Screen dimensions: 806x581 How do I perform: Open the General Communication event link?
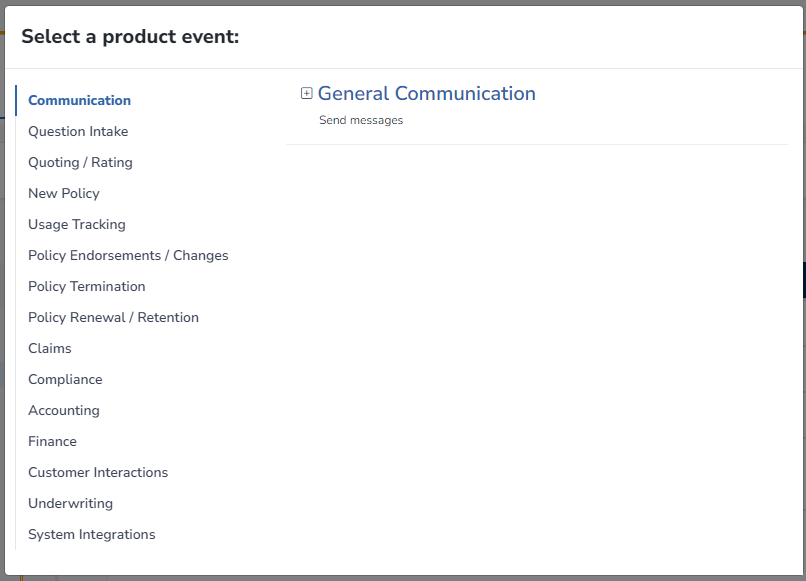pyautogui.click(x=427, y=94)
